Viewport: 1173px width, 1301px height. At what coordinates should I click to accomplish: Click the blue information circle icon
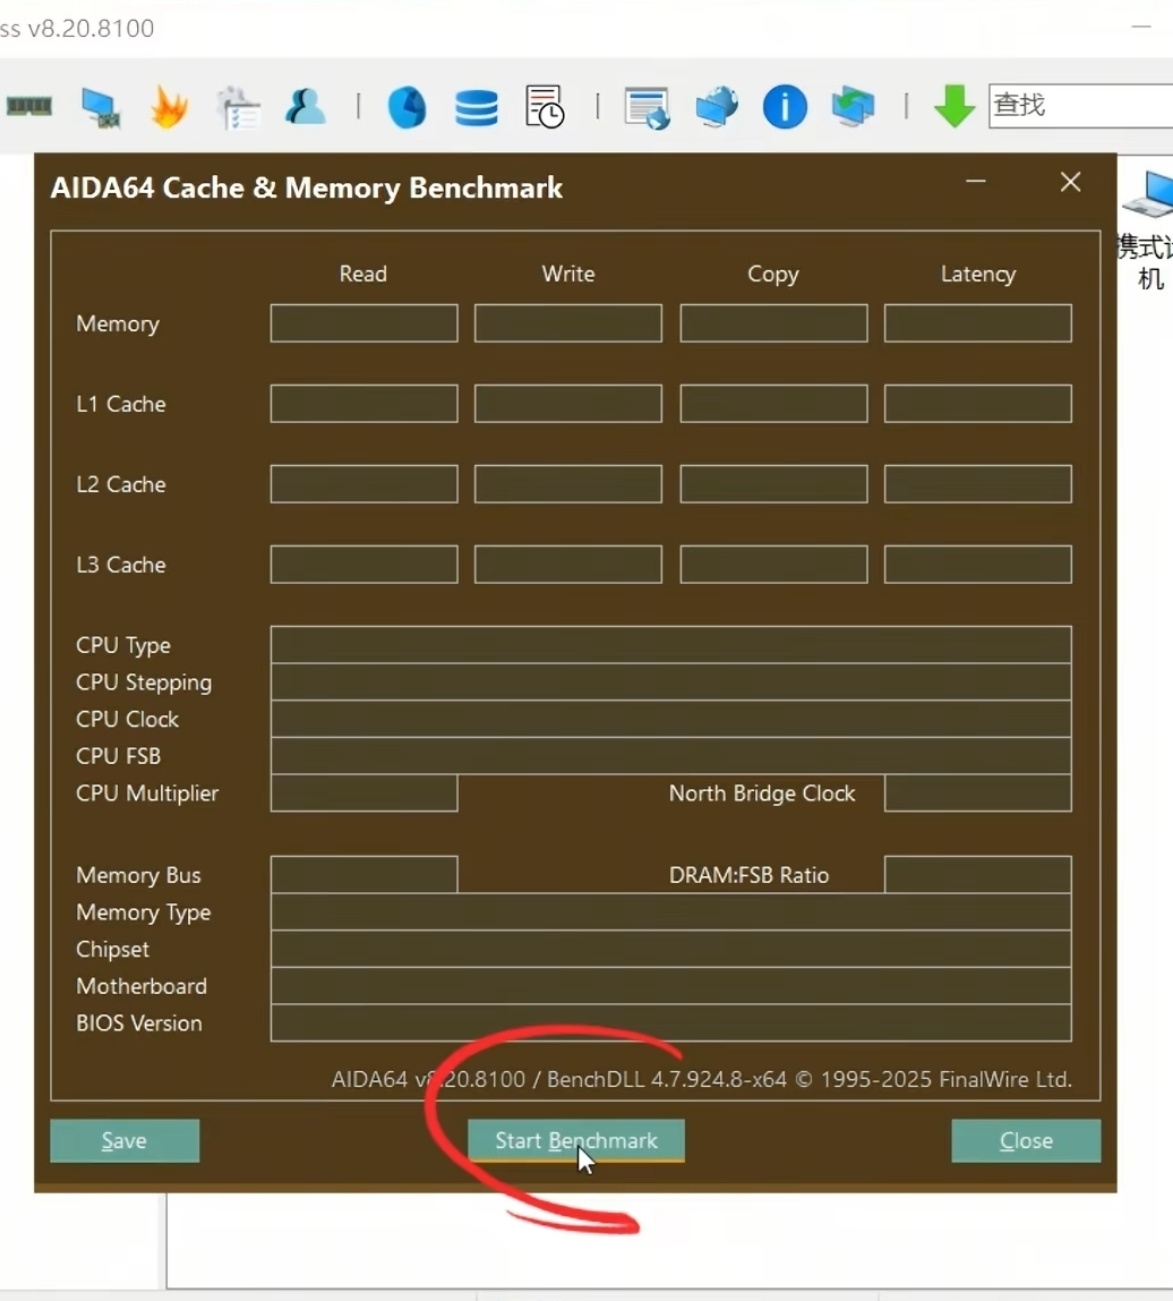tap(785, 107)
